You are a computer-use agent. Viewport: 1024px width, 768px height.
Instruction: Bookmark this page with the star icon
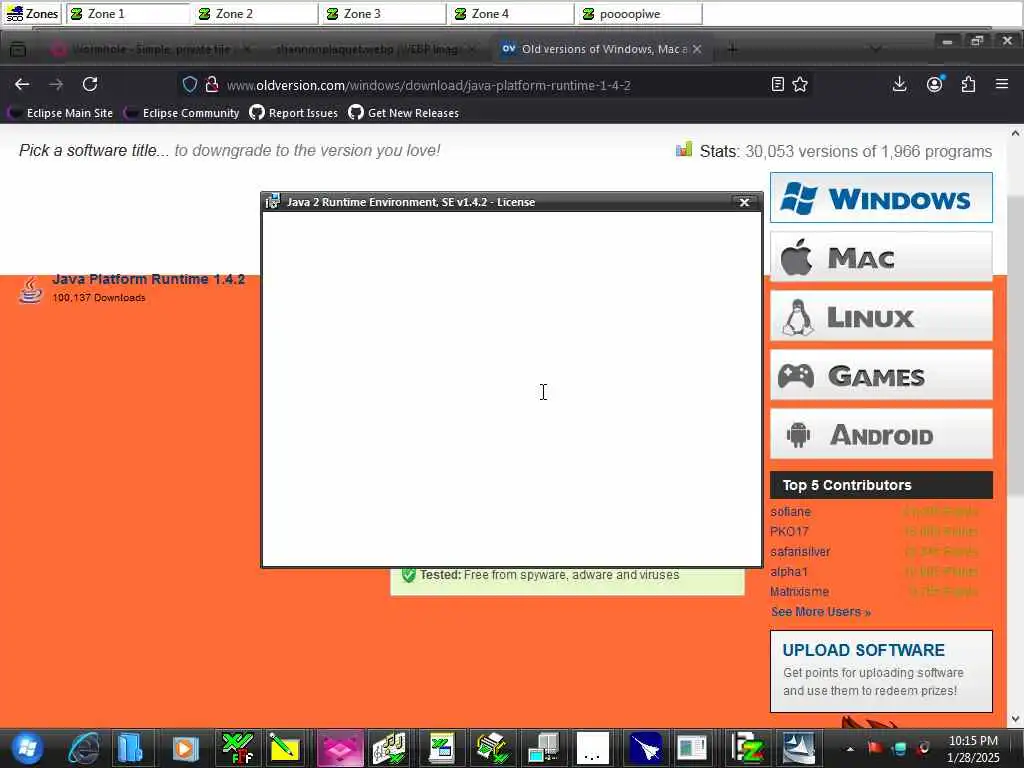[800, 84]
